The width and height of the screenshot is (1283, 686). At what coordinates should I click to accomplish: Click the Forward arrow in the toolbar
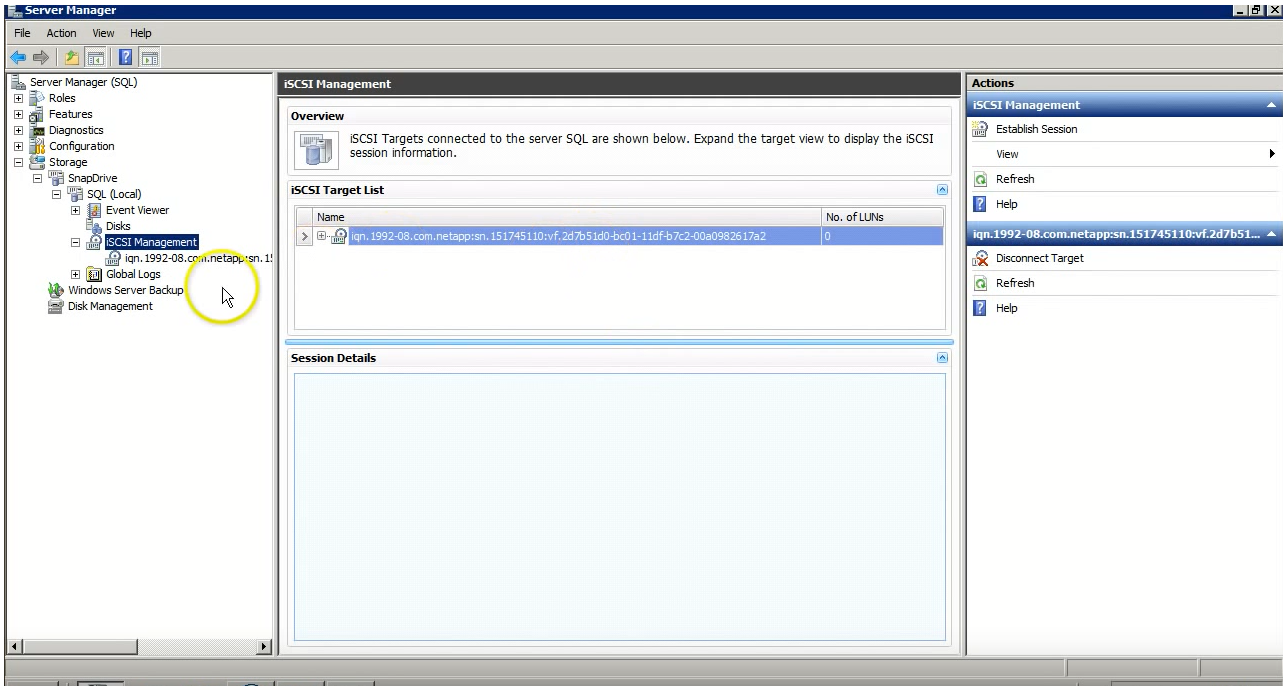(x=42, y=57)
